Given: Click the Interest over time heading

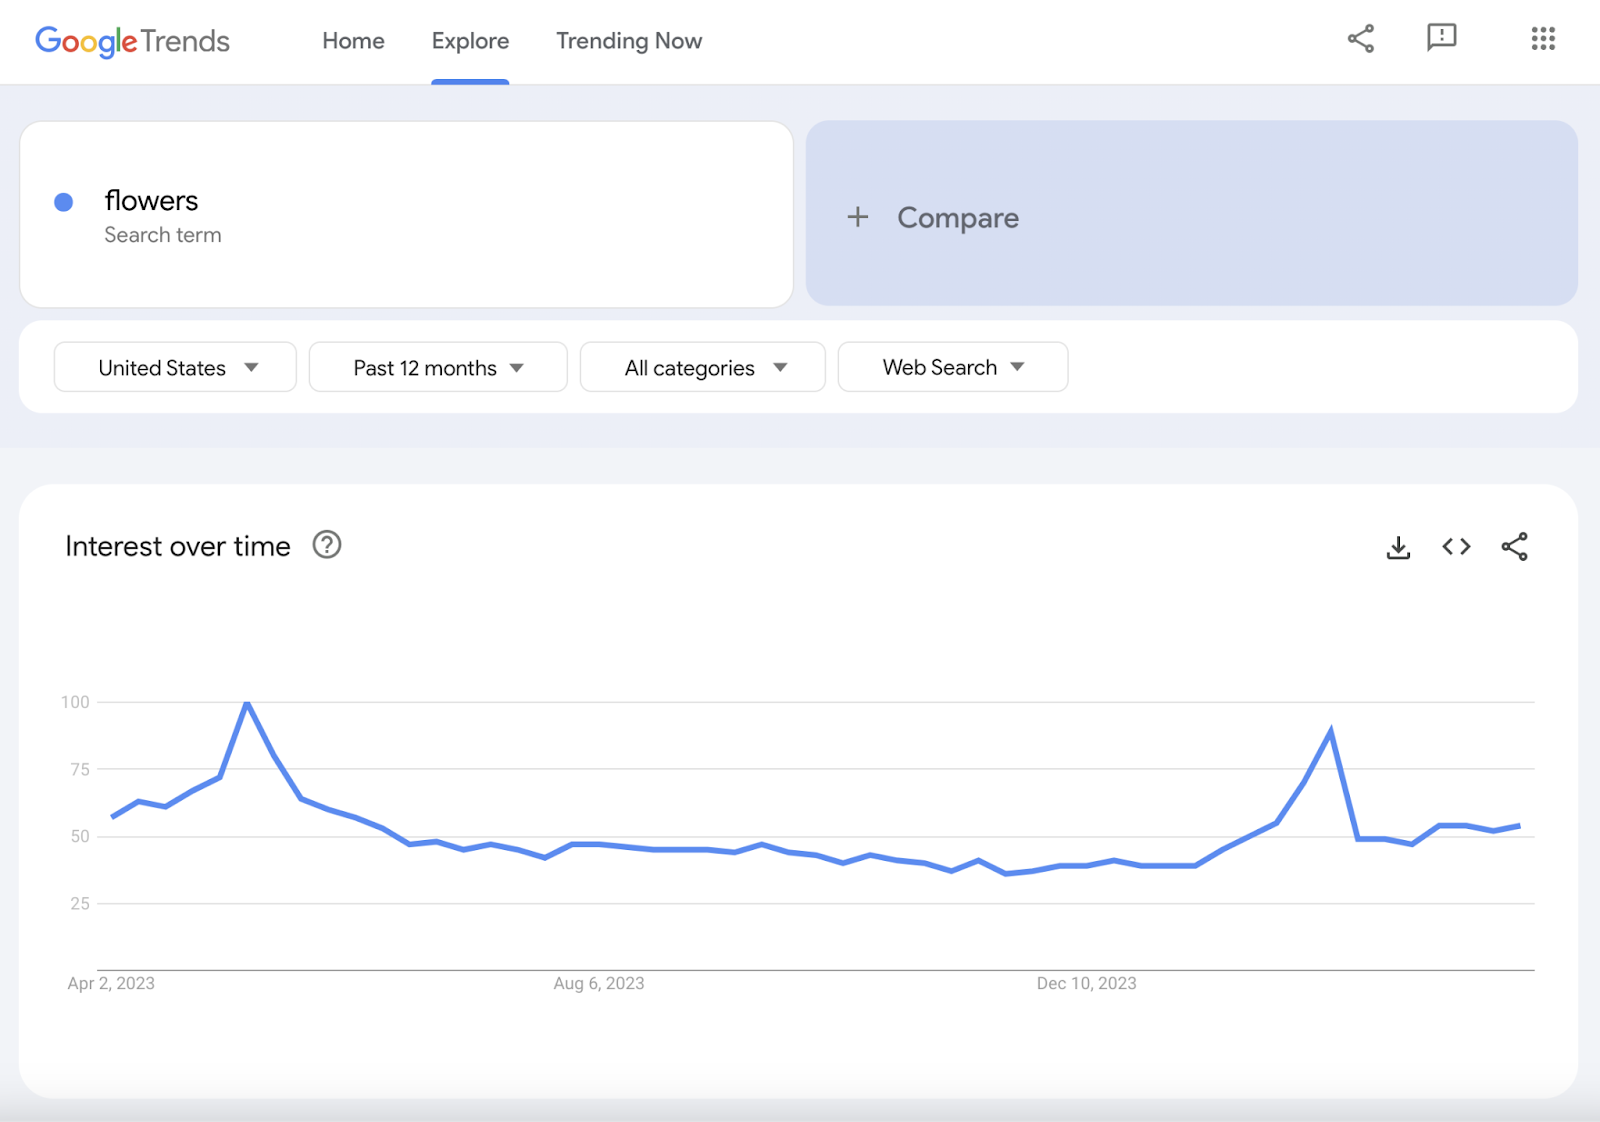Looking at the screenshot, I should [178, 546].
